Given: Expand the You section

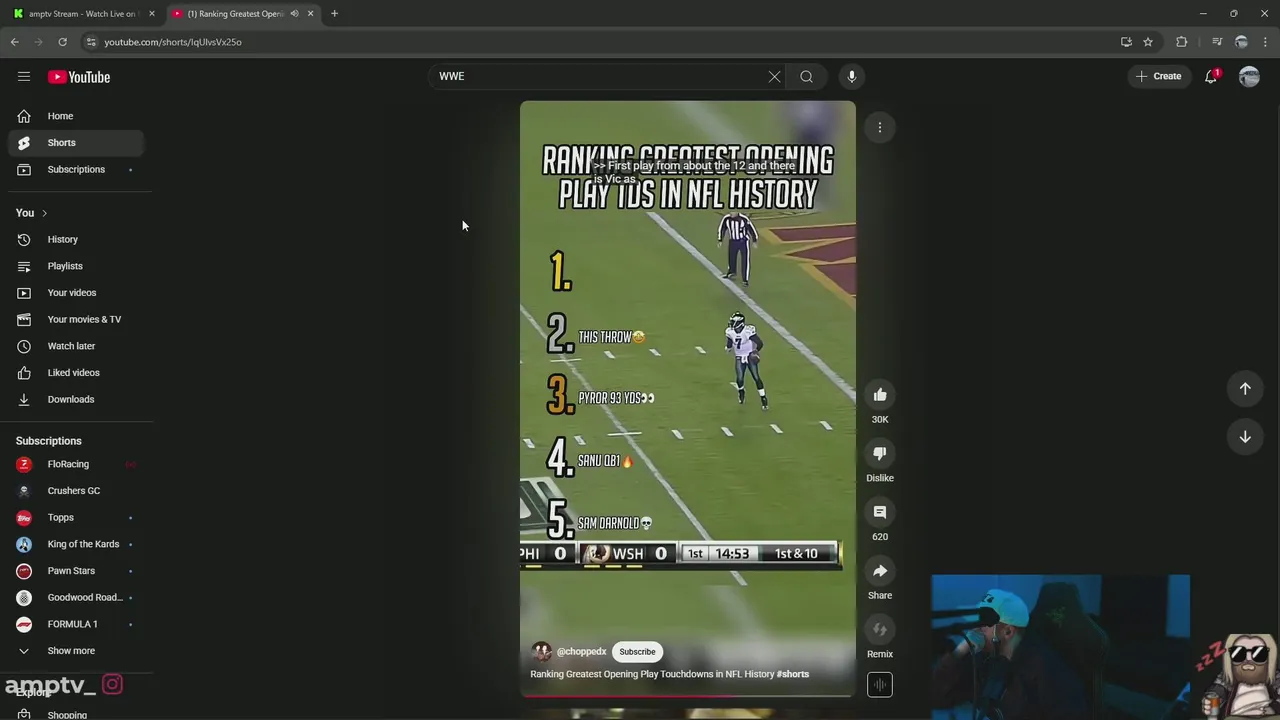Looking at the screenshot, I should tap(32, 213).
